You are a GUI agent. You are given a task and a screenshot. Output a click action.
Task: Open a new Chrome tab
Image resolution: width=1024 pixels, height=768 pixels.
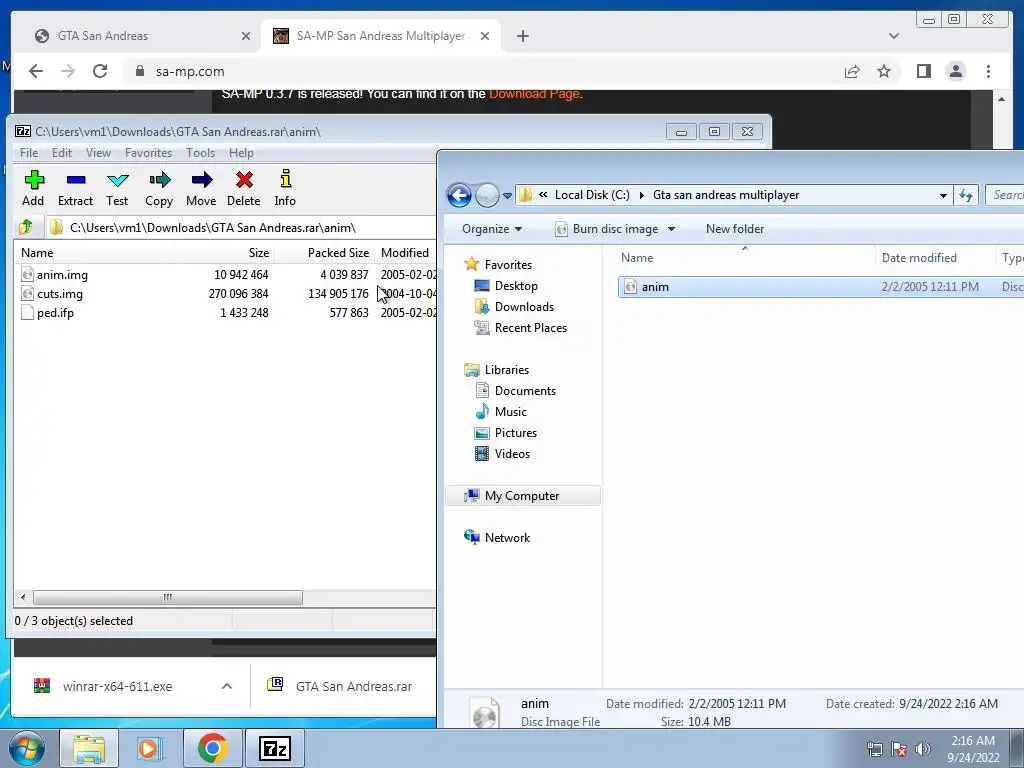point(522,37)
